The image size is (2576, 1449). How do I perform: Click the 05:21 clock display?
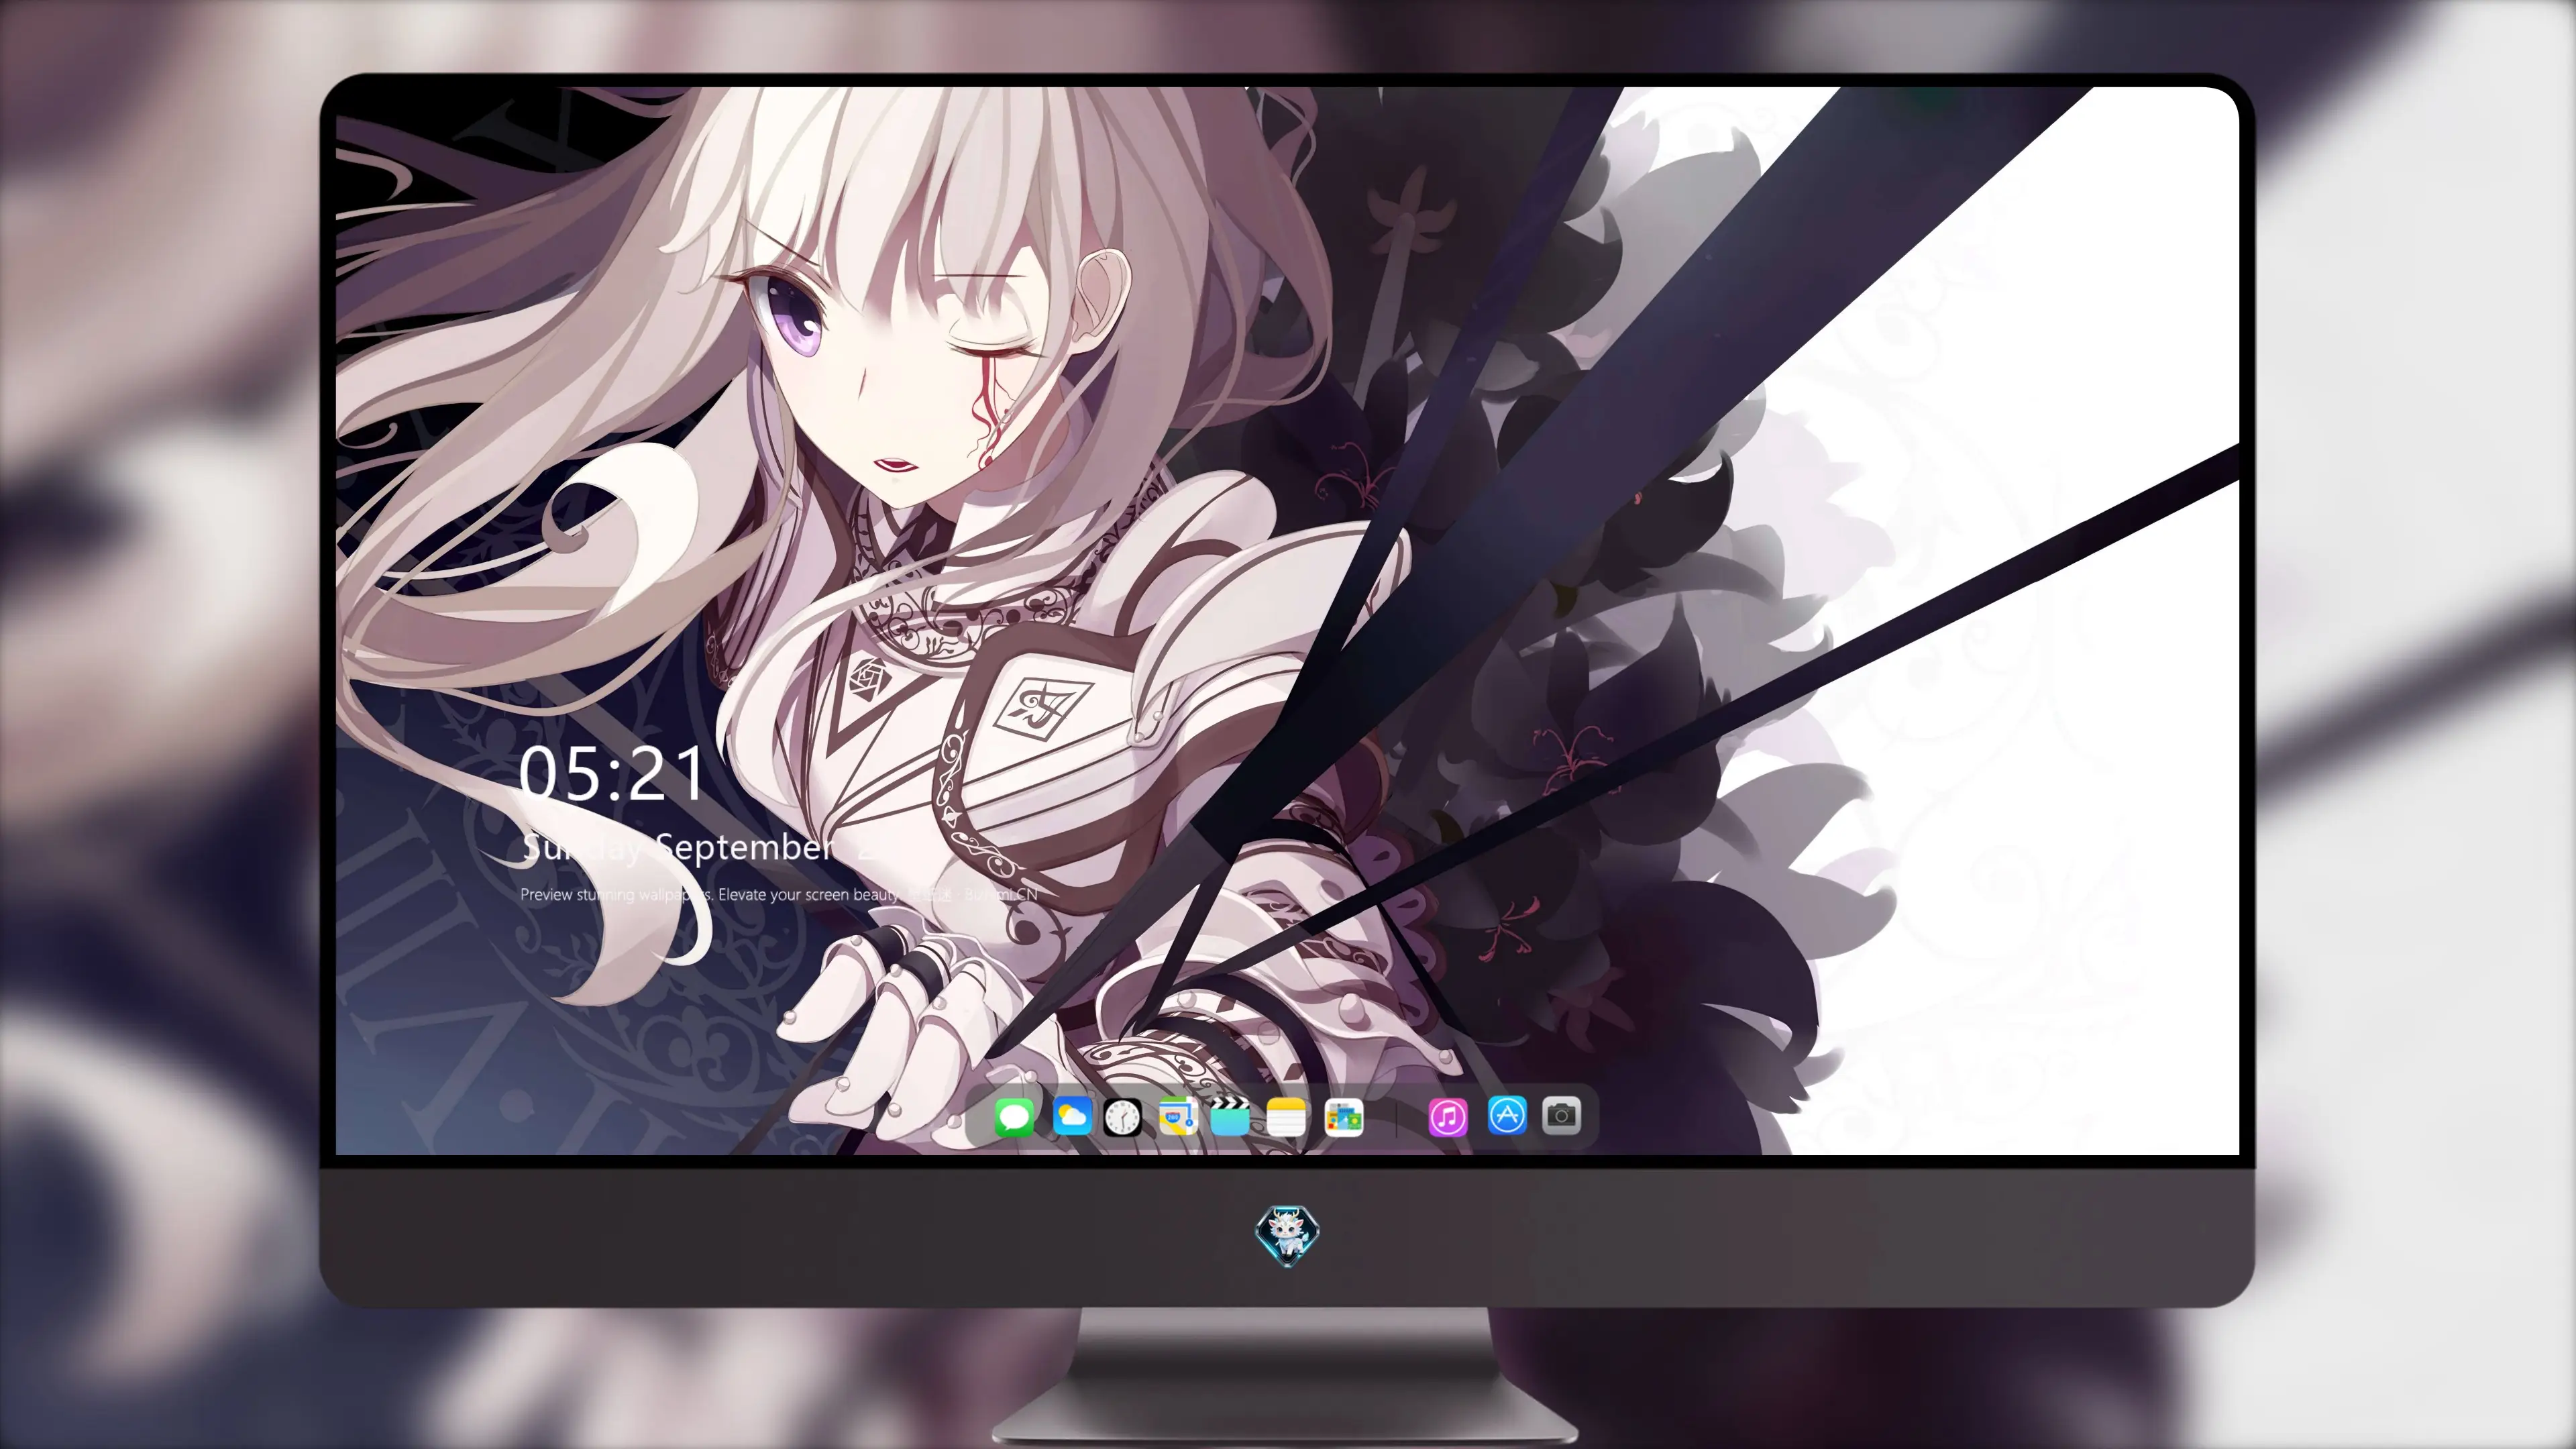(612, 773)
